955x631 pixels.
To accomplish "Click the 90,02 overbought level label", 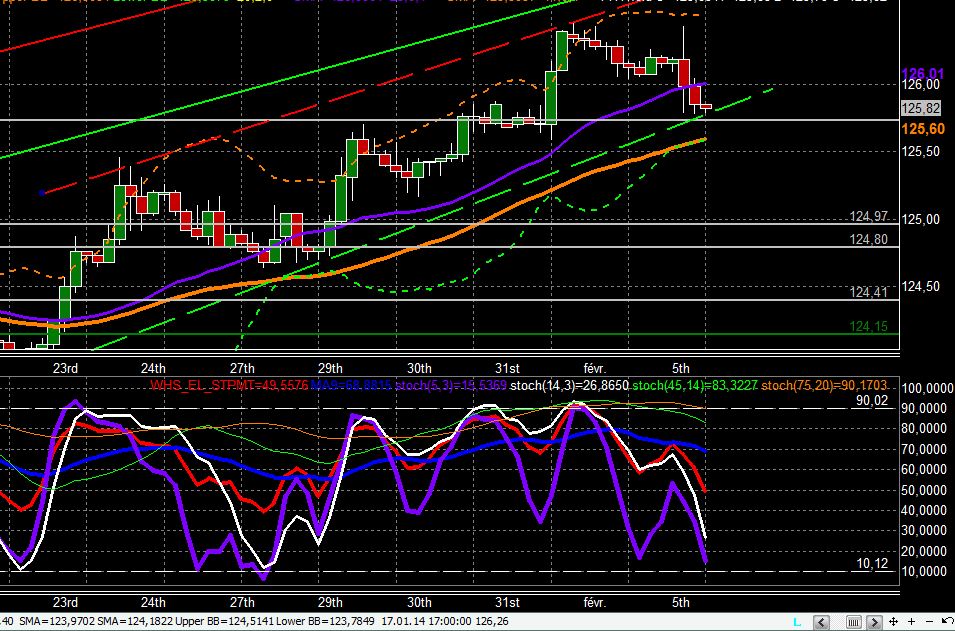I will pyautogui.click(x=872, y=401).
